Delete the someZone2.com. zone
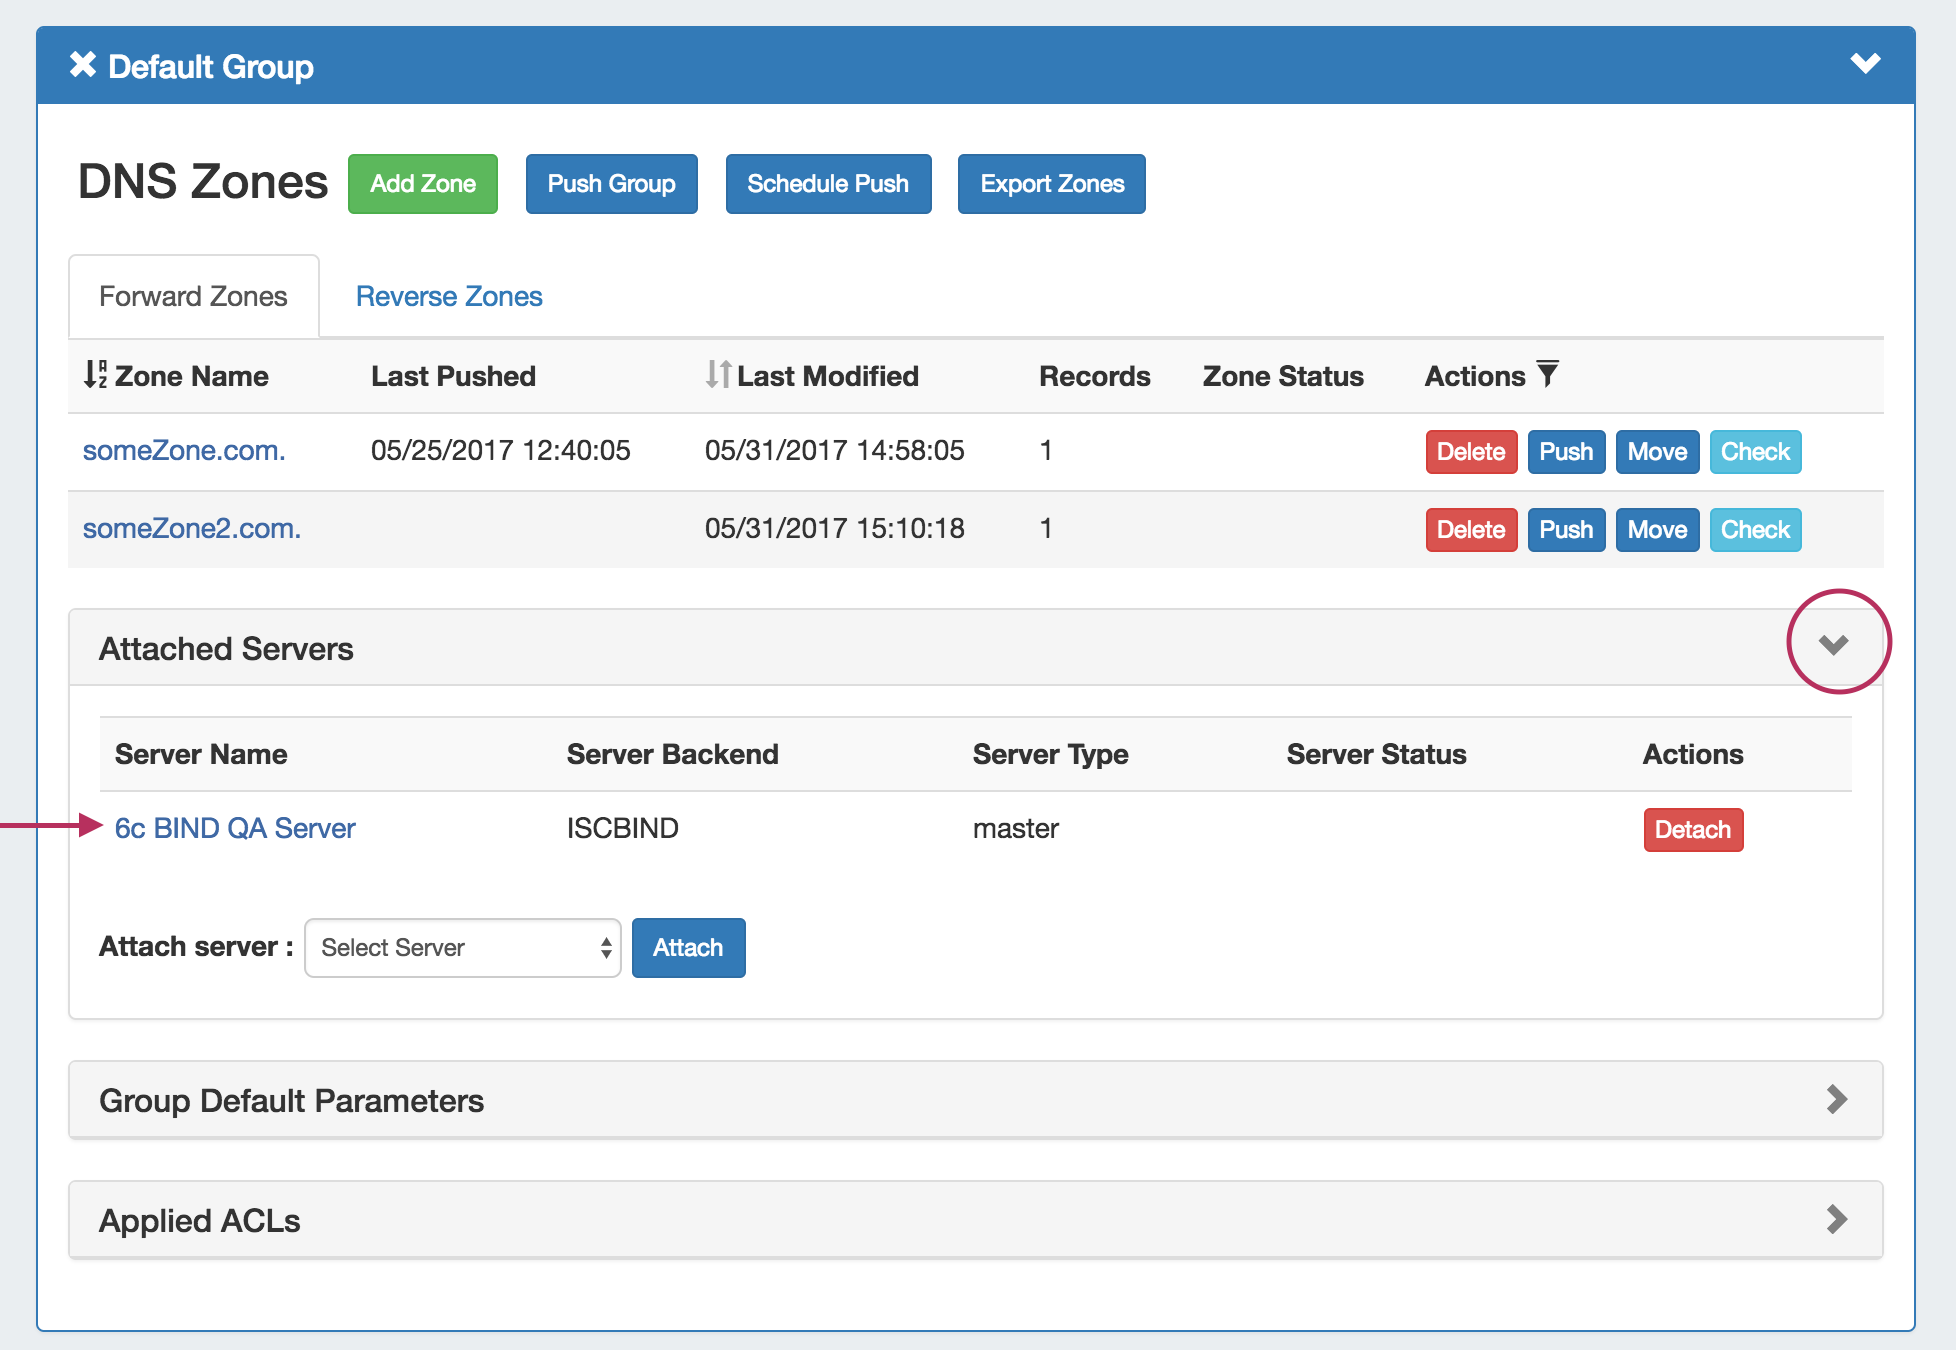 pyautogui.click(x=1470, y=529)
